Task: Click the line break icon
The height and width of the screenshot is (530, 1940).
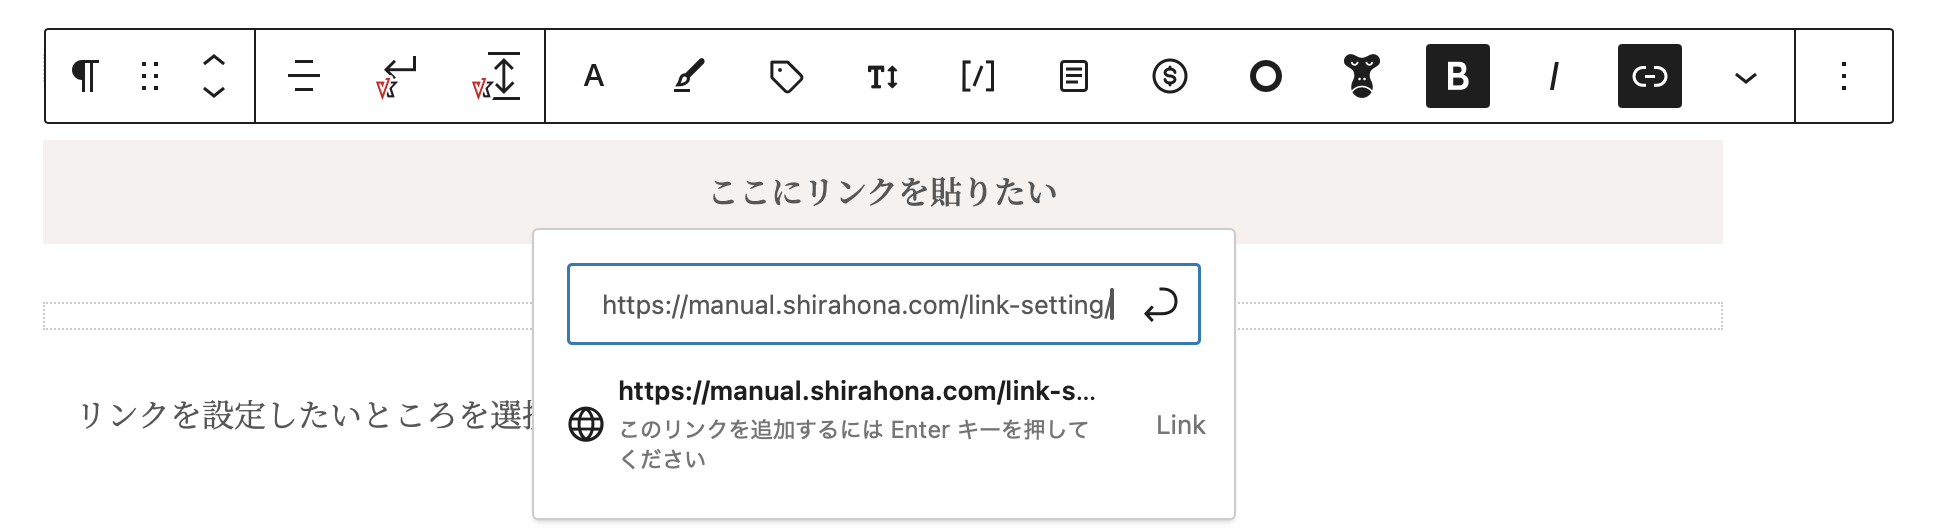Action: pos(397,77)
